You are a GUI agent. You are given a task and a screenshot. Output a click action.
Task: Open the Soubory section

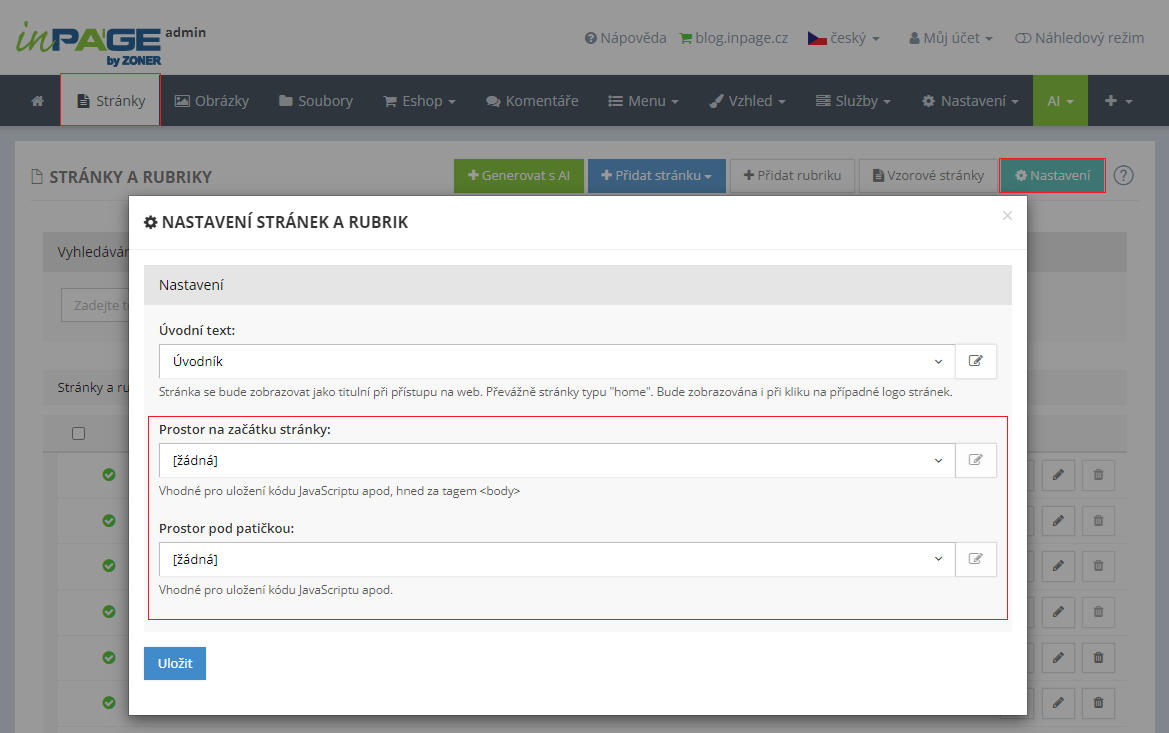coord(315,101)
